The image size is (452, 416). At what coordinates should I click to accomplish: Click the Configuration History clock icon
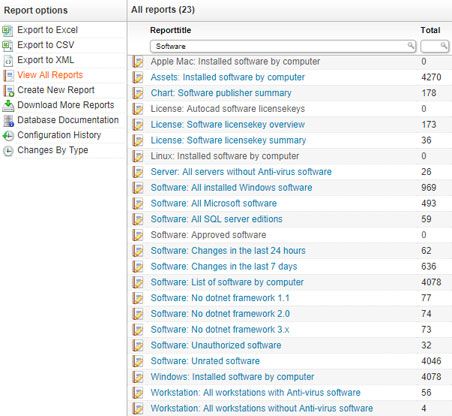[x=8, y=136]
